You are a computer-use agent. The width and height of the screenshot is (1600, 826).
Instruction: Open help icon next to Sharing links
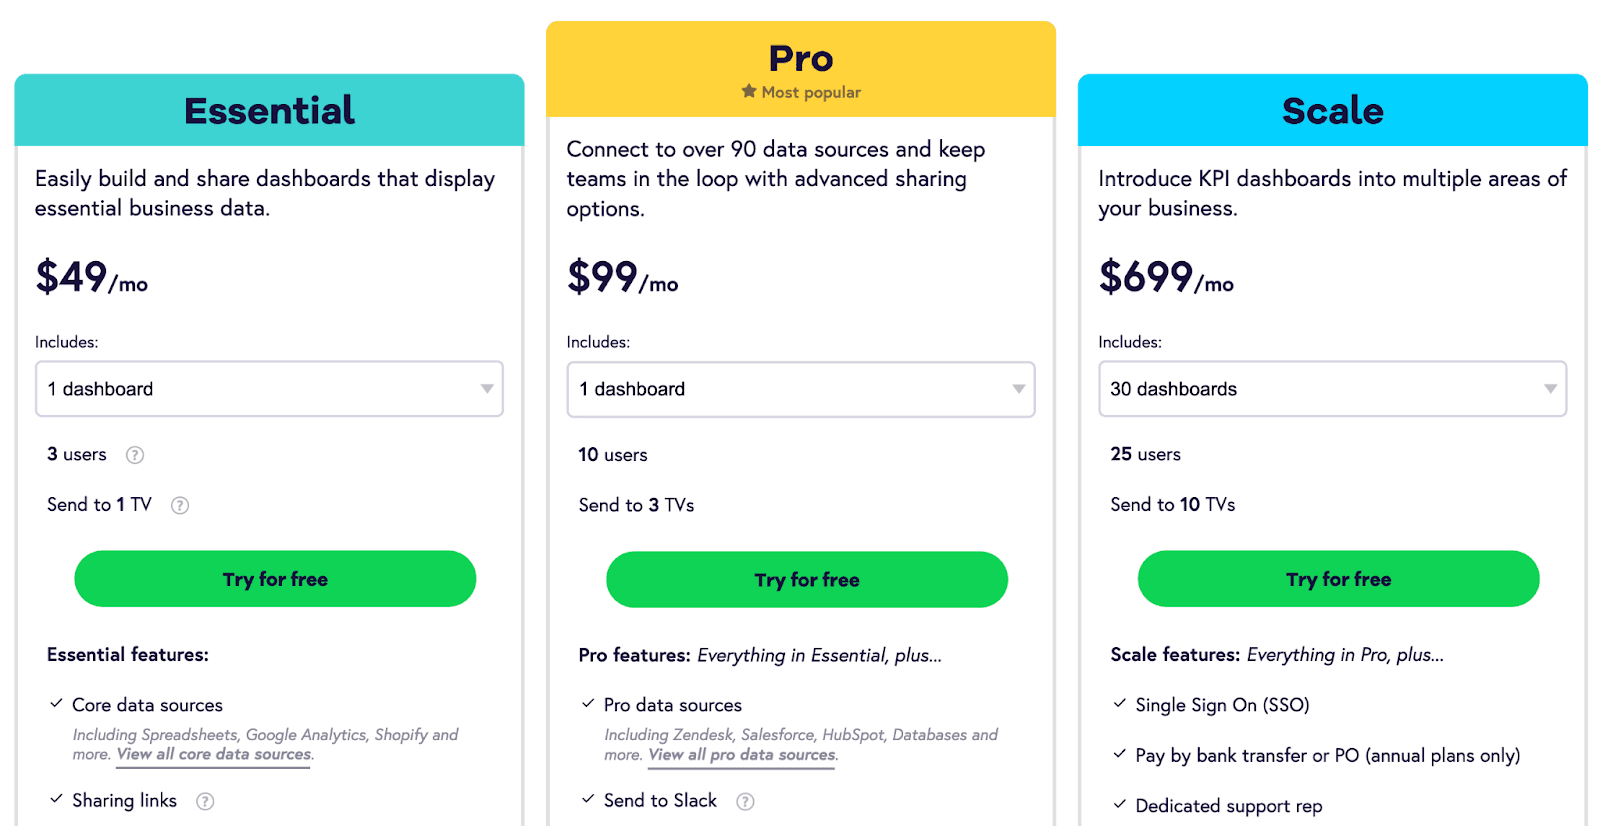tap(205, 801)
